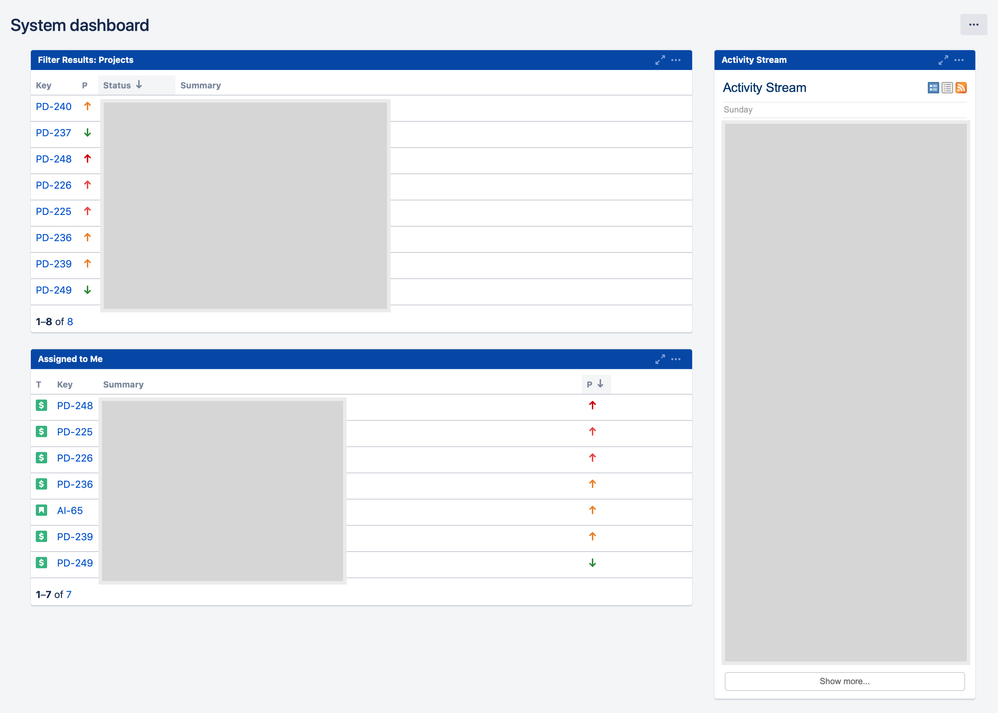The width and height of the screenshot is (998, 713).
Task: Switch Activity Stream to list view
Action: [x=946, y=88]
